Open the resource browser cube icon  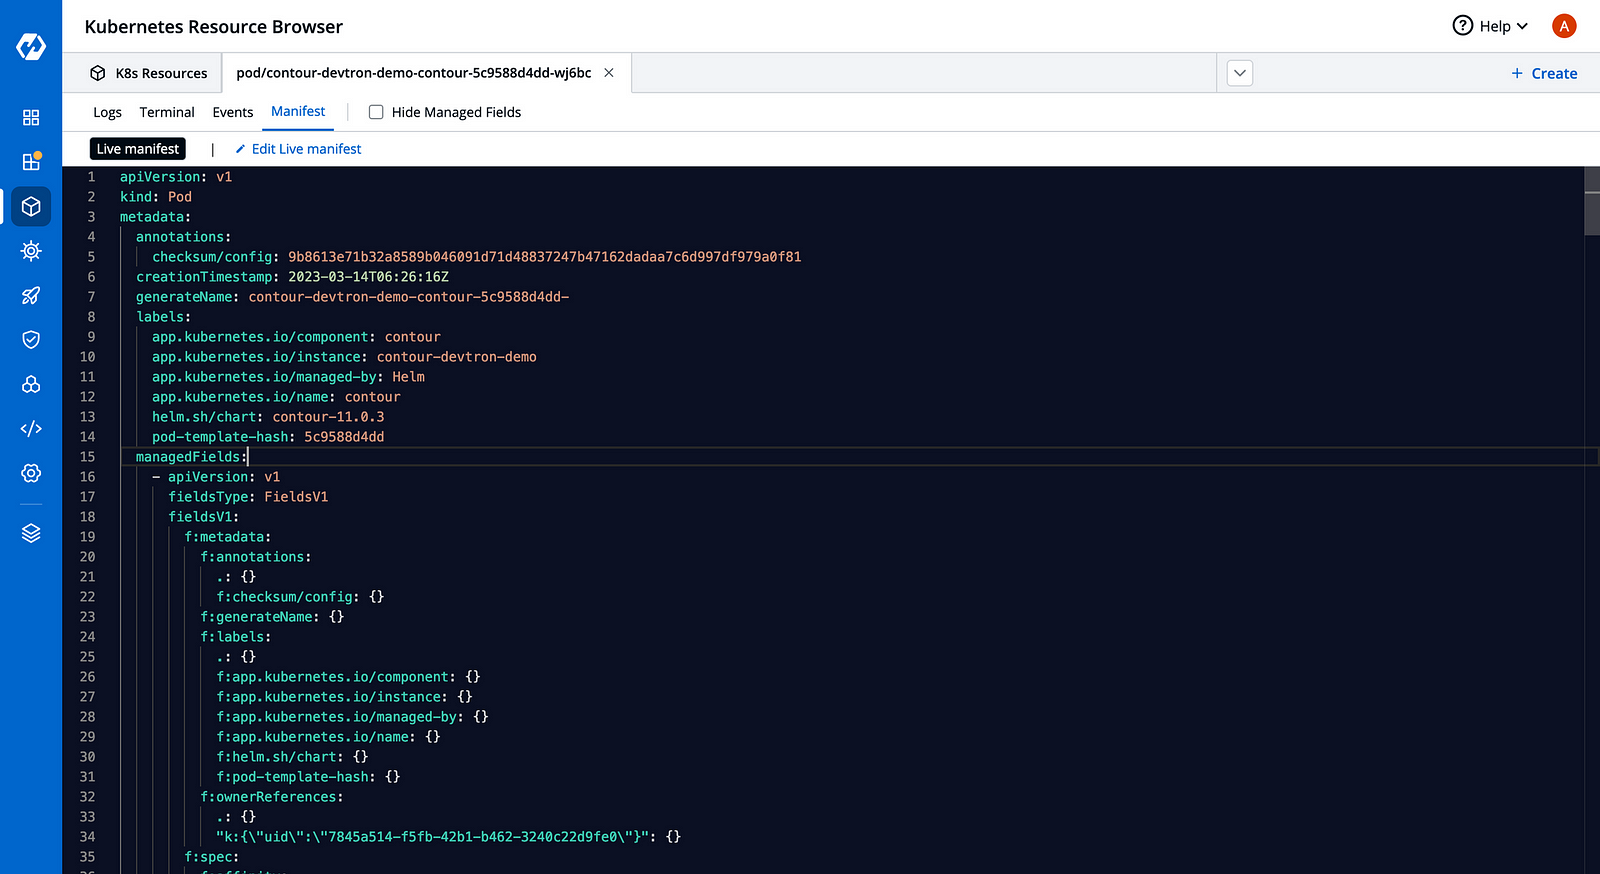(x=31, y=206)
